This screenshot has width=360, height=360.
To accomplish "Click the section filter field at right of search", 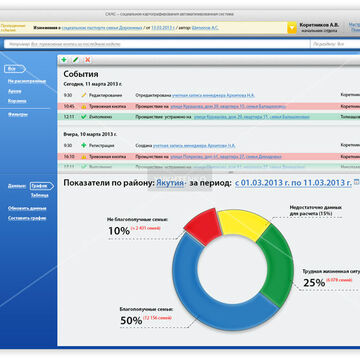I will point(335,44).
